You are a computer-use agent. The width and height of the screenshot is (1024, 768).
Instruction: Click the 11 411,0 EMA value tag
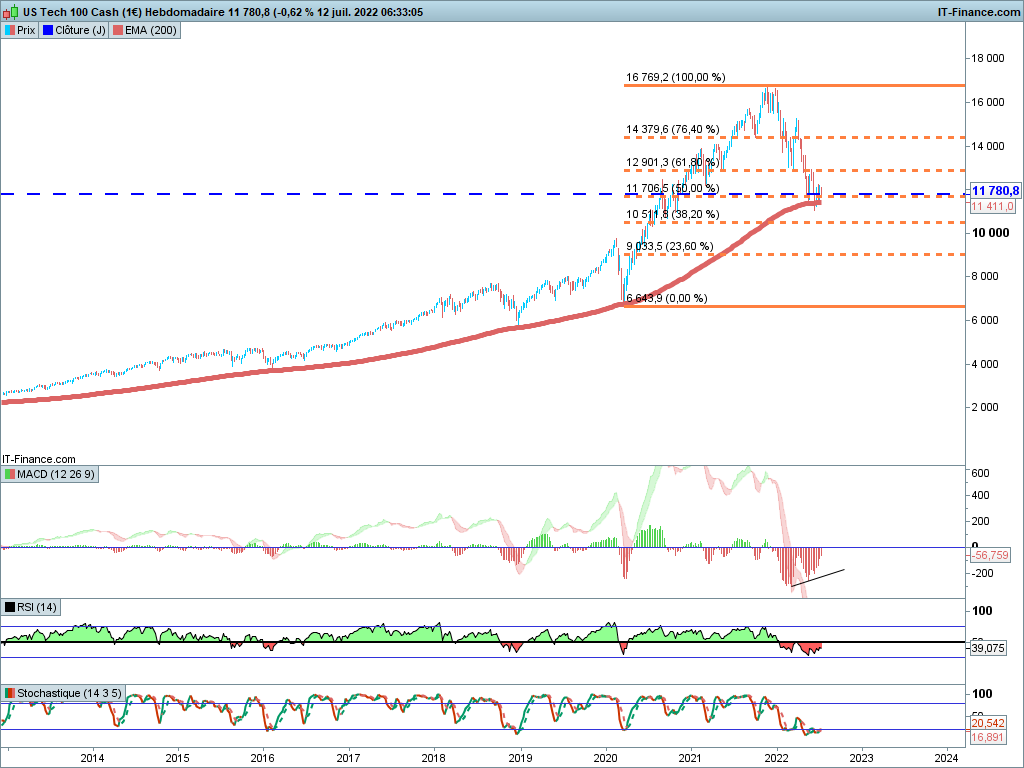tap(993, 206)
